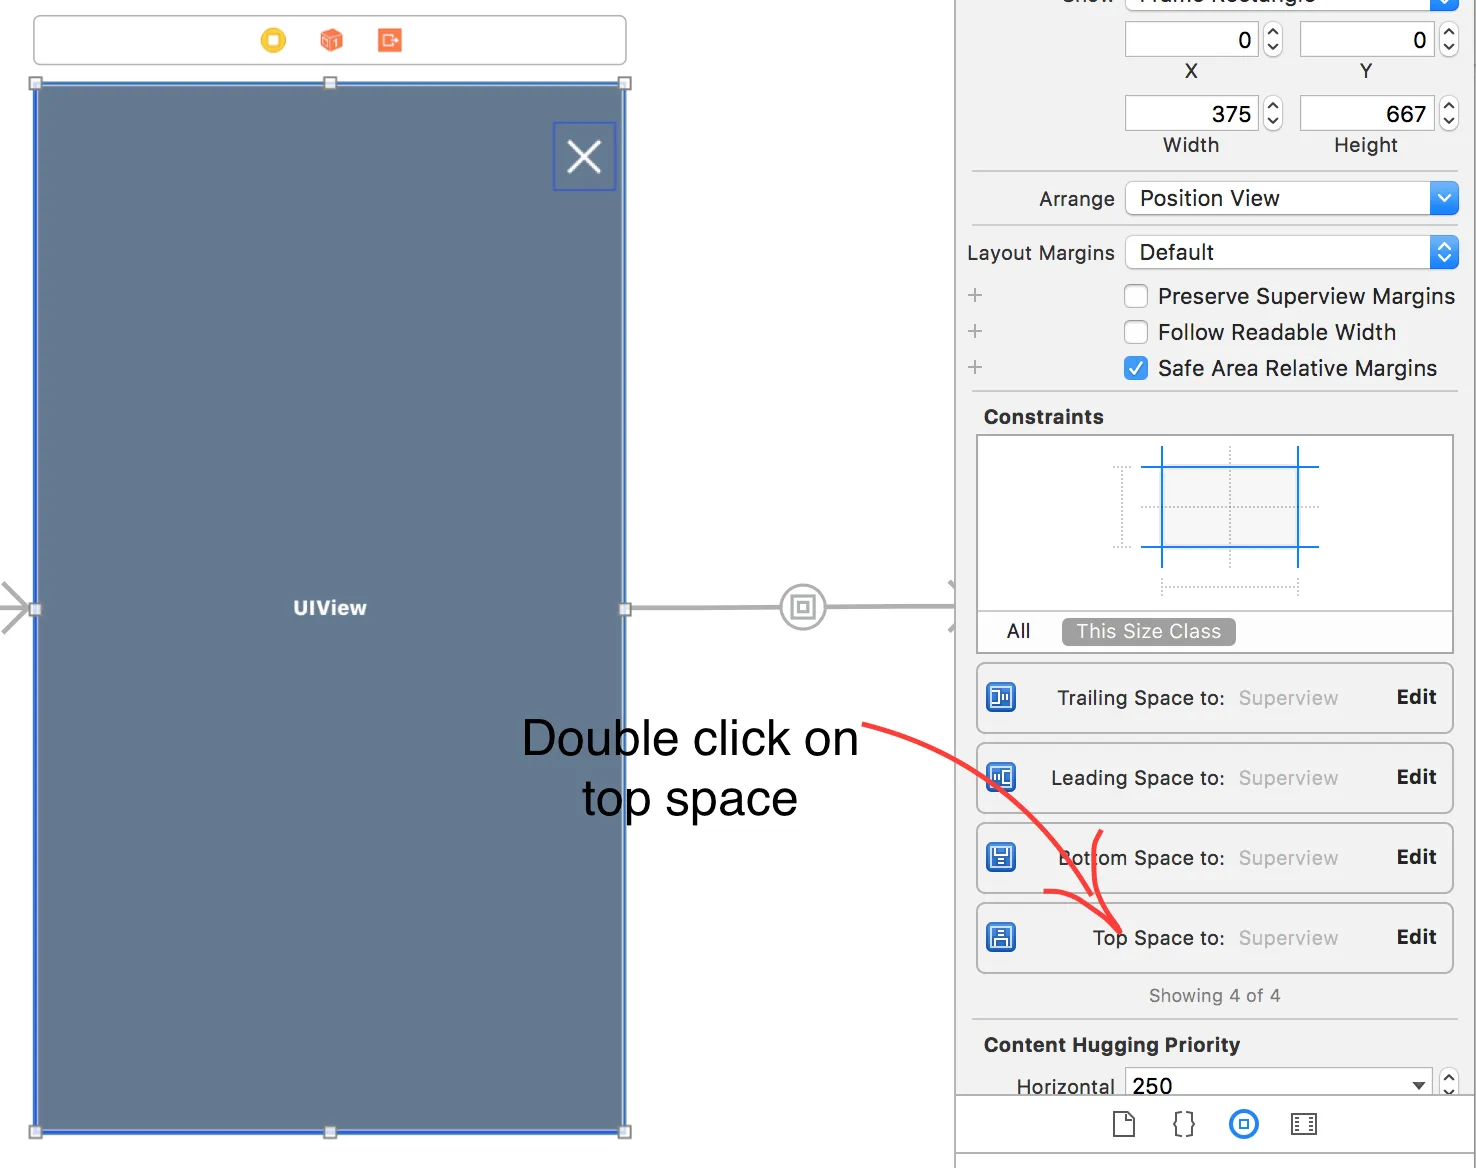1476x1168 pixels.
Task: Edit the Leading Space constraint
Action: [1416, 777]
